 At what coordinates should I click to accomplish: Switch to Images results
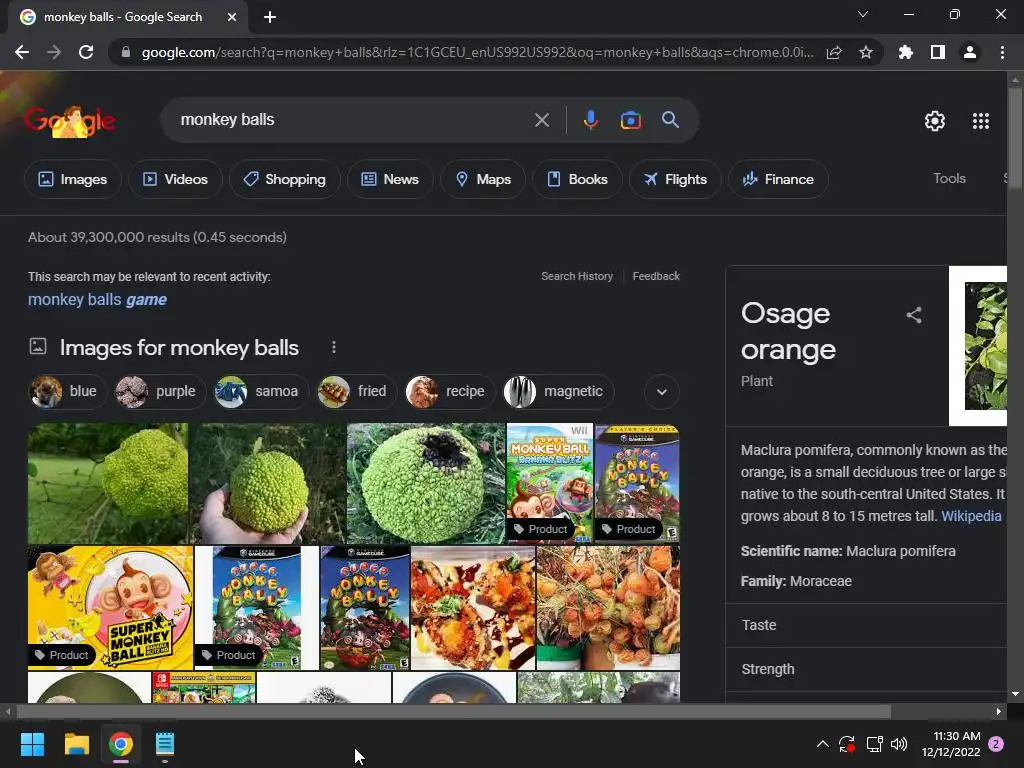[72, 179]
